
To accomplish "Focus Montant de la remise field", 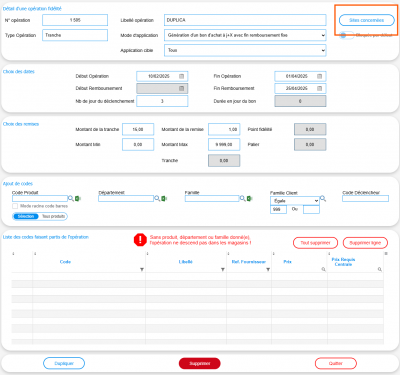I will click(x=224, y=129).
